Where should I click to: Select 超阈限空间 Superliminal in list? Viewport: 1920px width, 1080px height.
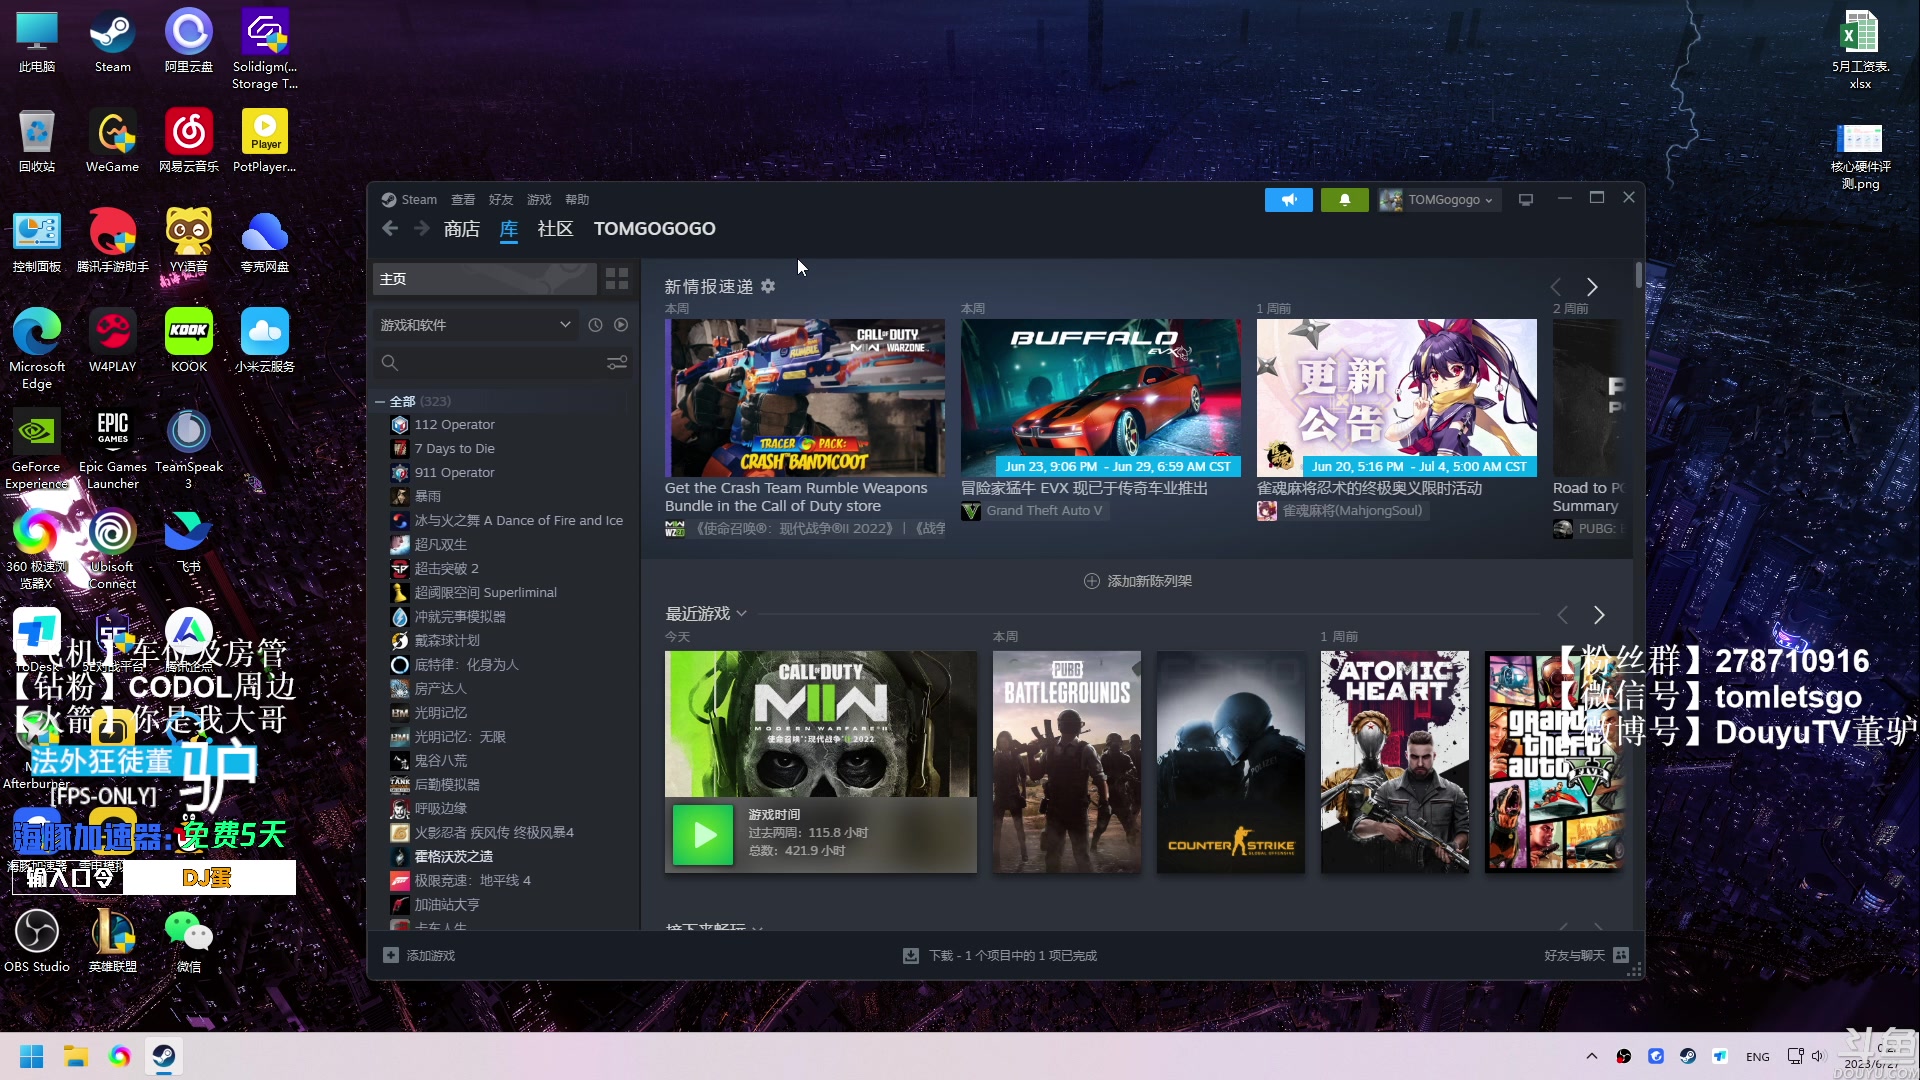pos(486,593)
